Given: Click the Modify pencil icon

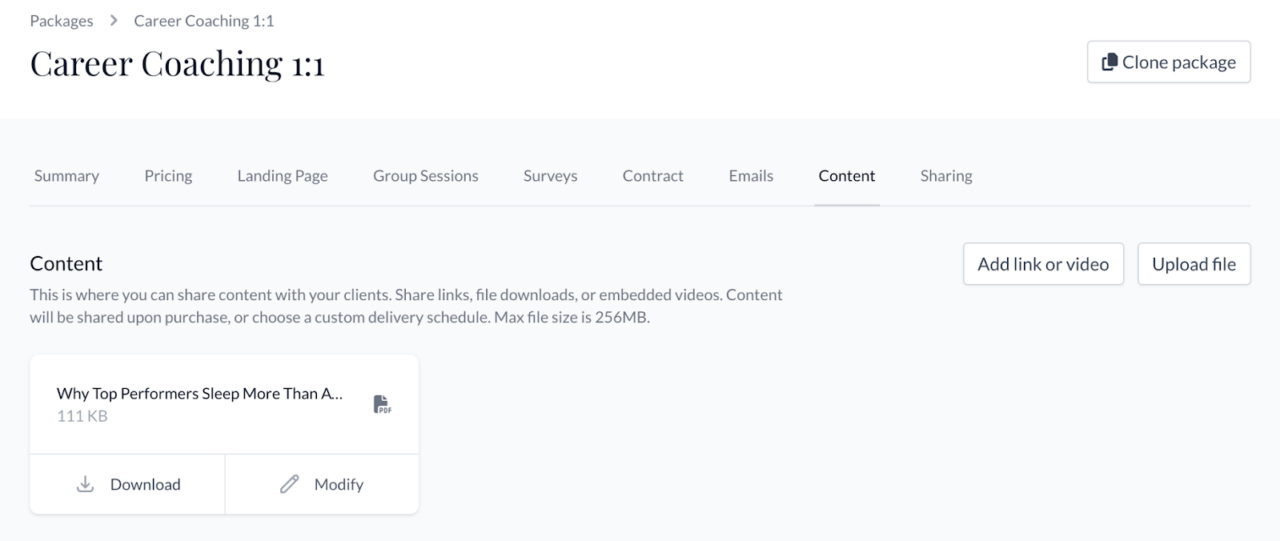Looking at the screenshot, I should tap(290, 484).
